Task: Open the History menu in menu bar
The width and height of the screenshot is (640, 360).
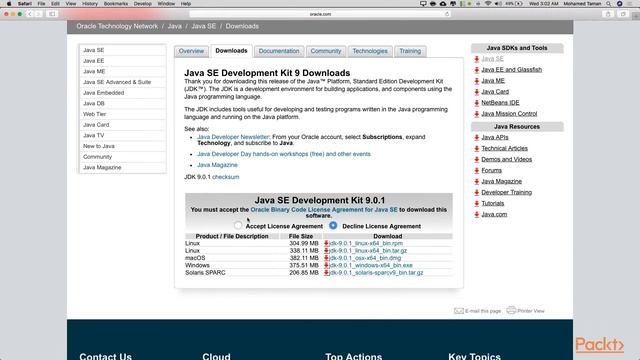Action: [89, 4]
